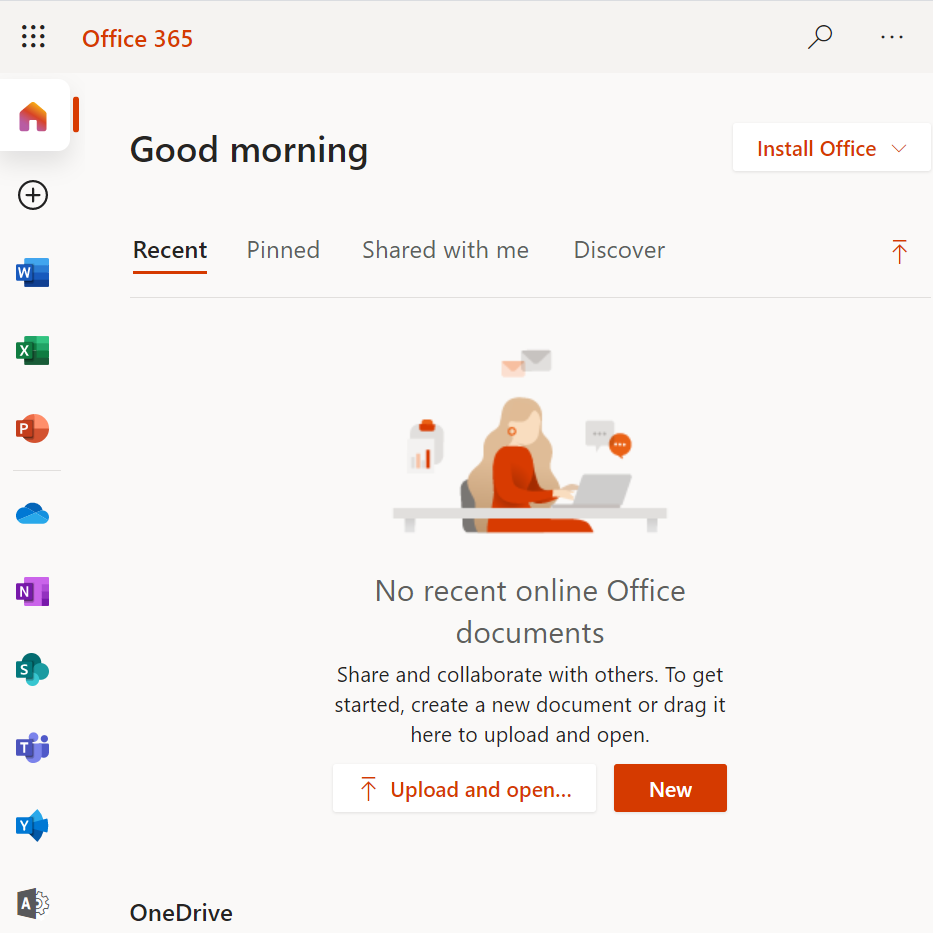Select the Recent tab
The image size is (933, 933).
(x=170, y=251)
